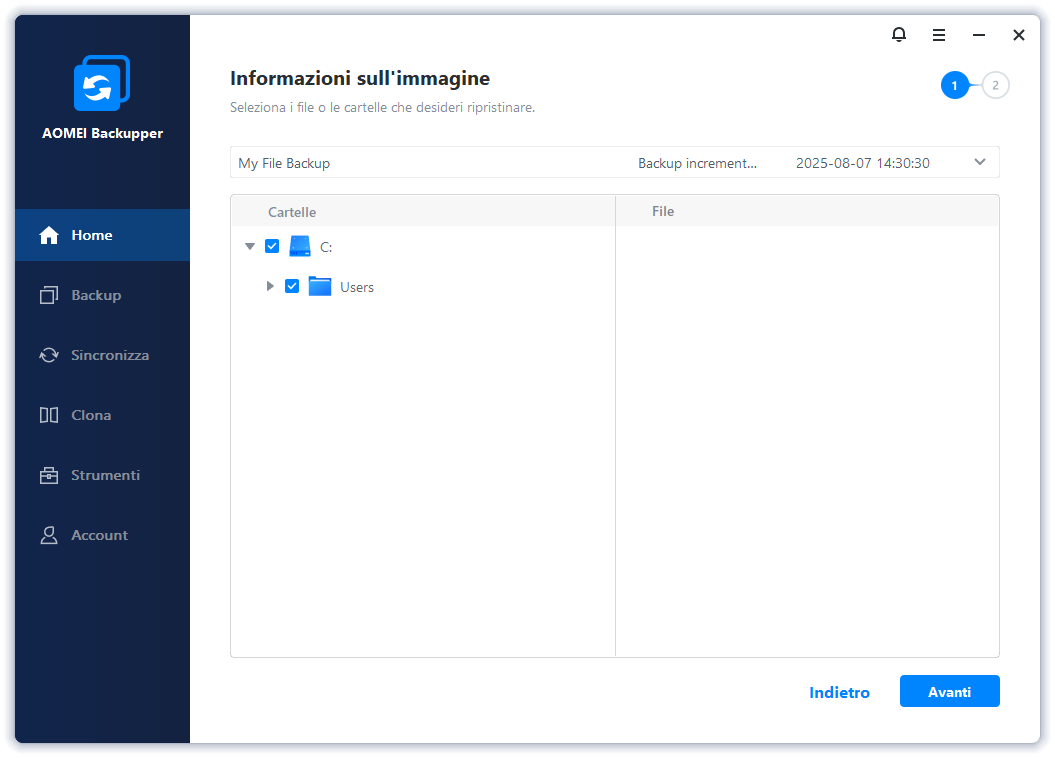Screen dimensions: 1055x758
Task: Click the AOMEI Backupper logo icon
Action: tap(102, 83)
